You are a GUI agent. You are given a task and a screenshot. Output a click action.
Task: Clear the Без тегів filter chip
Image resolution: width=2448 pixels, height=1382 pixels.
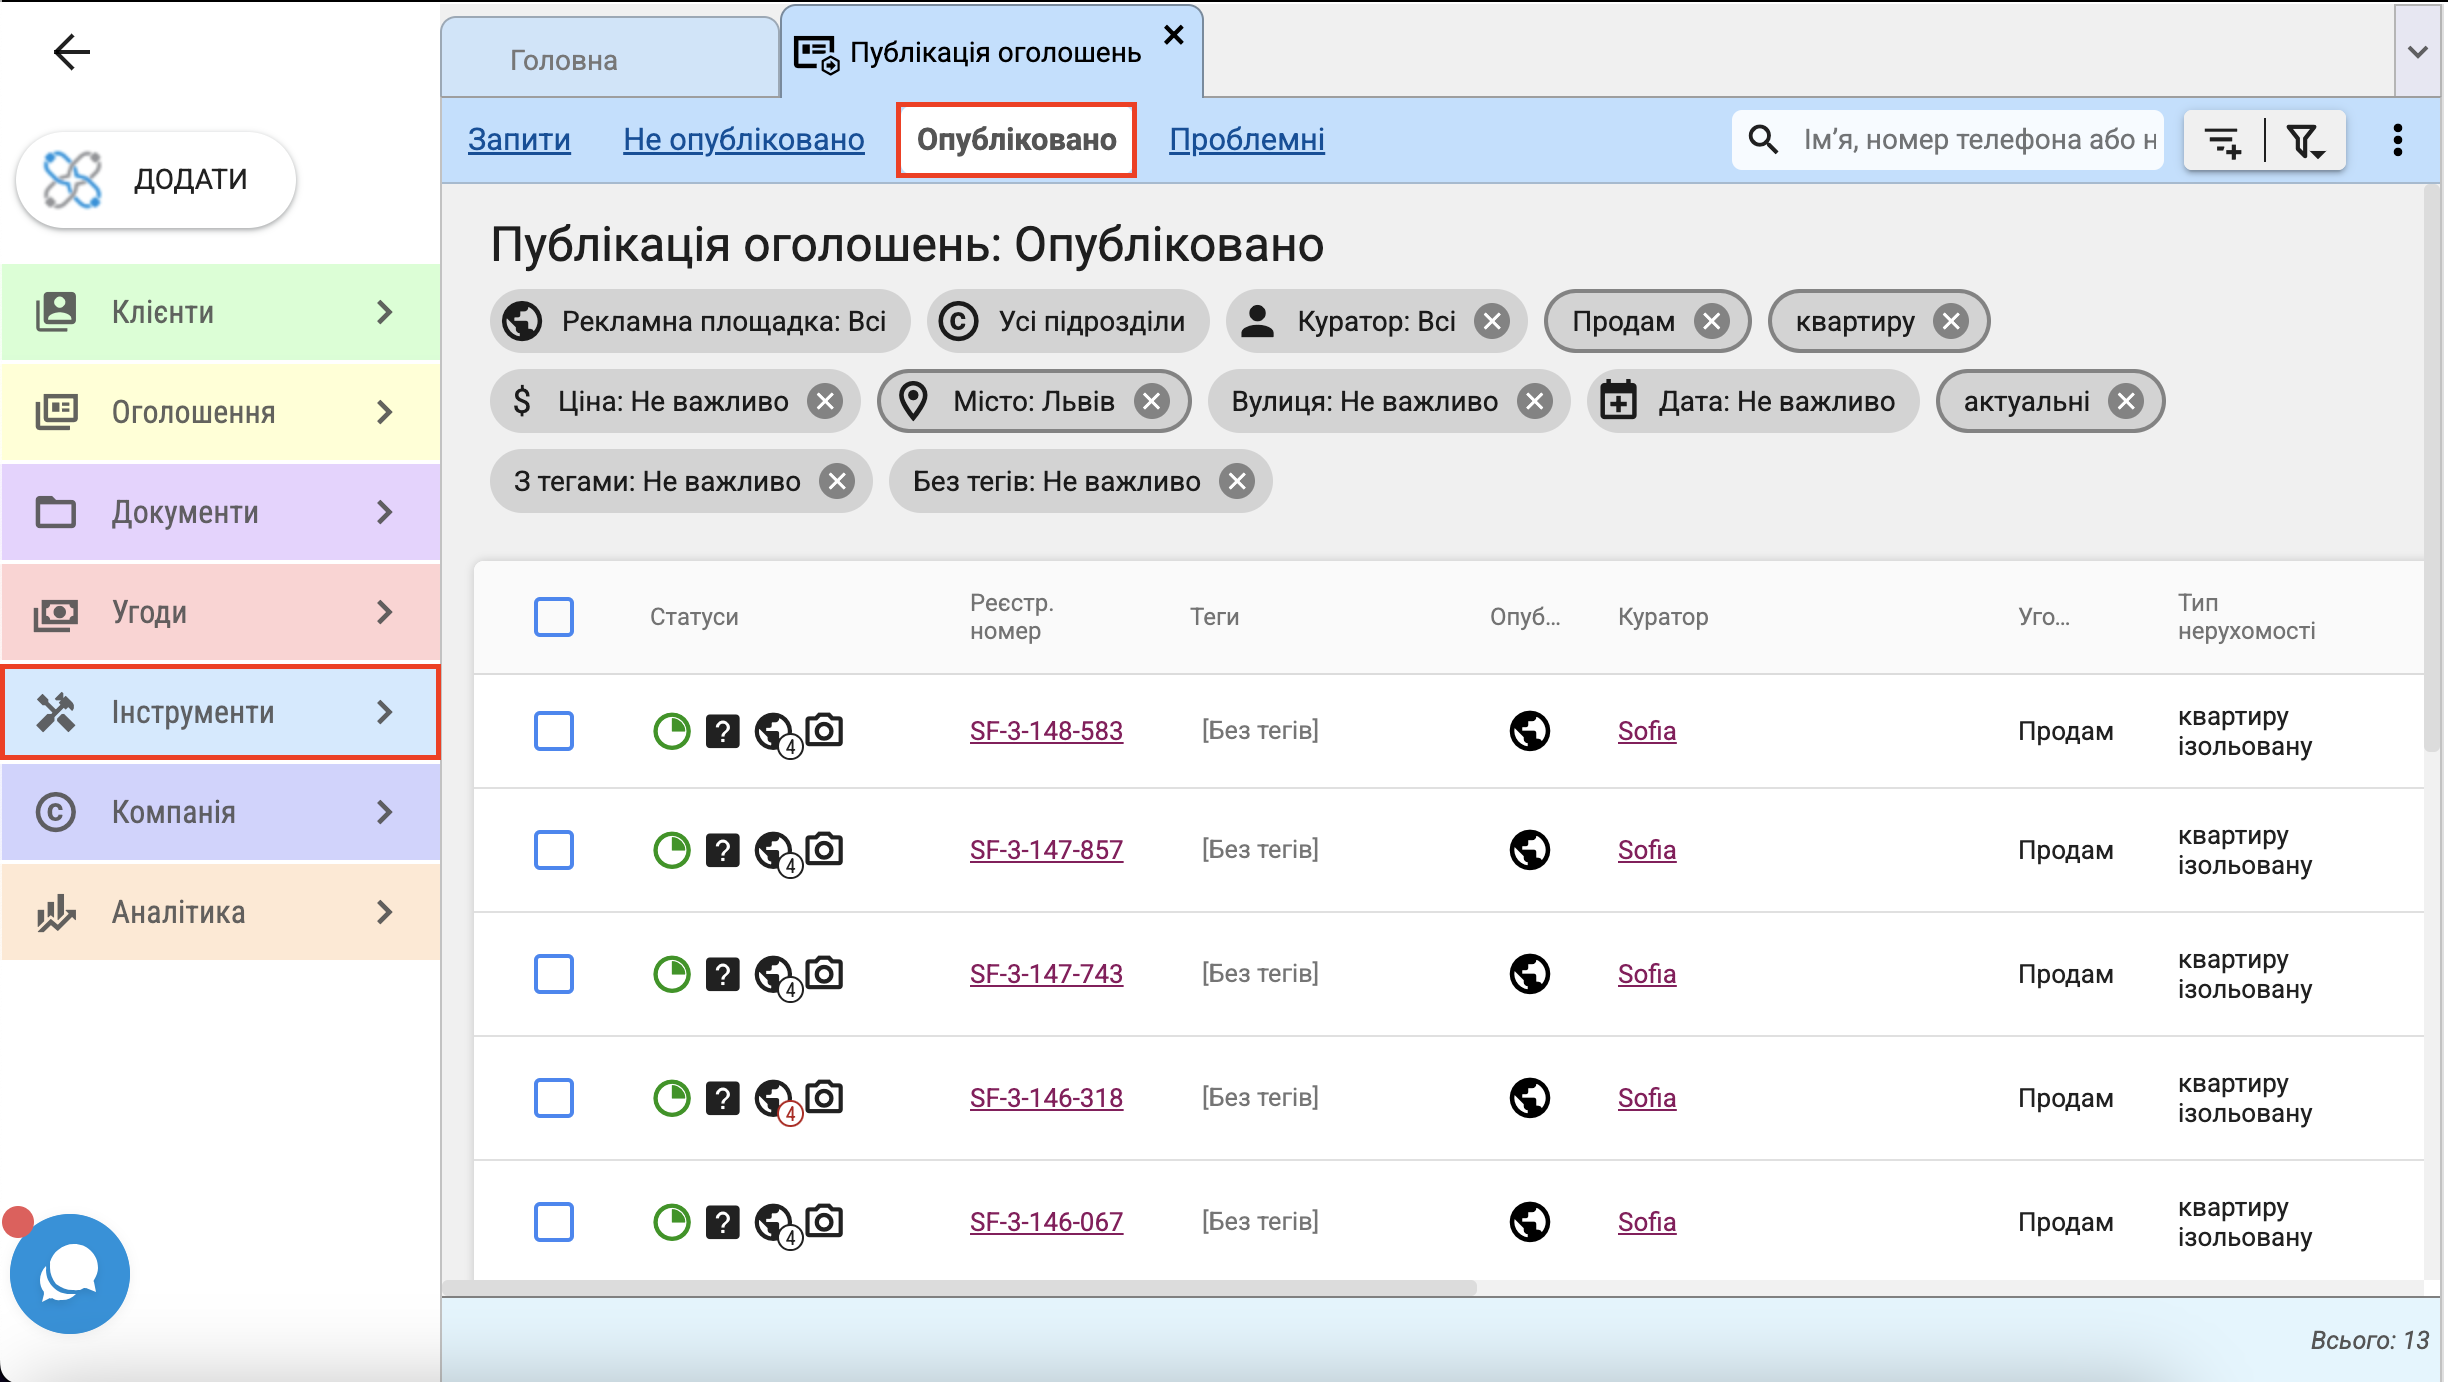point(1237,482)
